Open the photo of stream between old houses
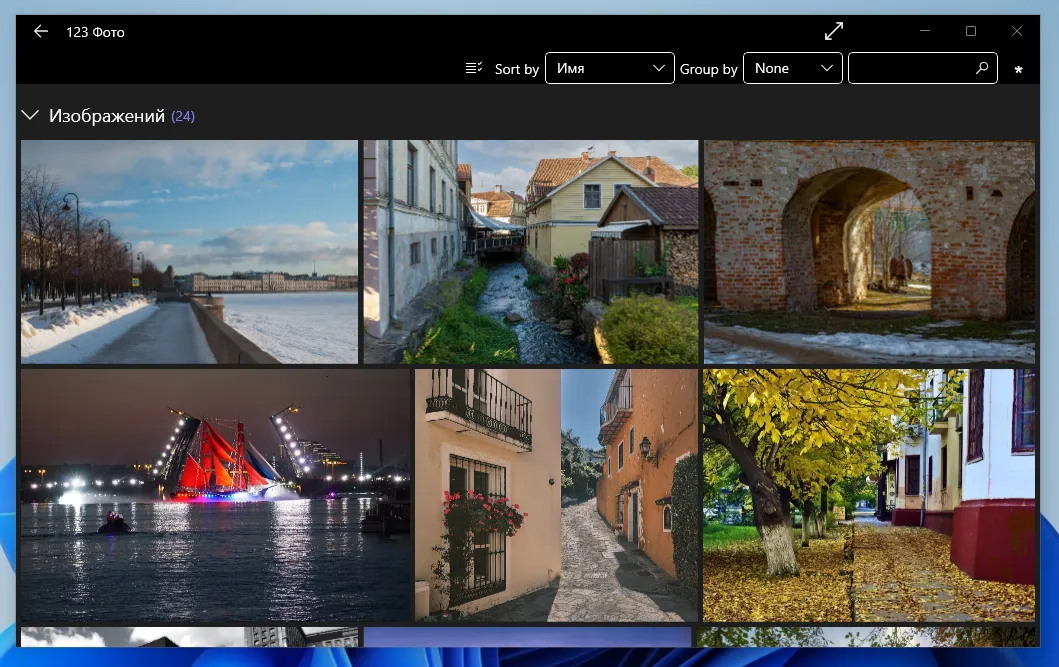This screenshot has height=667, width=1059. pyautogui.click(x=530, y=251)
